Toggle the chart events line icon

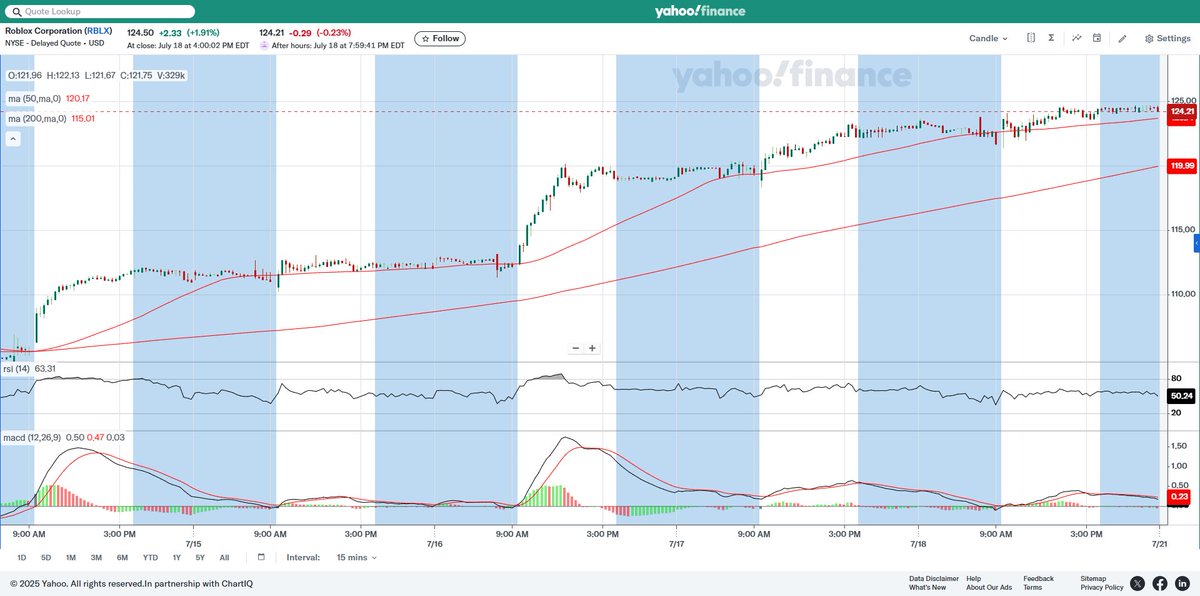(x=1077, y=38)
